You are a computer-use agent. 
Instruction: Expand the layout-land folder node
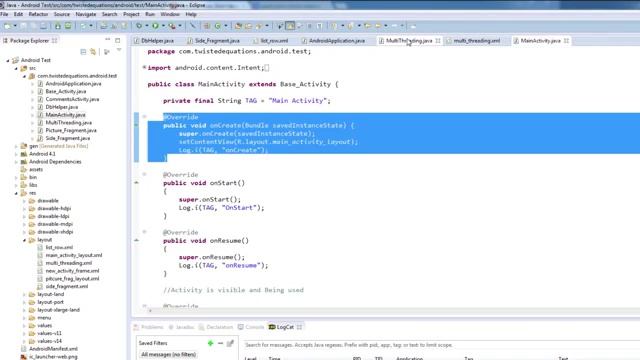(x=24, y=294)
